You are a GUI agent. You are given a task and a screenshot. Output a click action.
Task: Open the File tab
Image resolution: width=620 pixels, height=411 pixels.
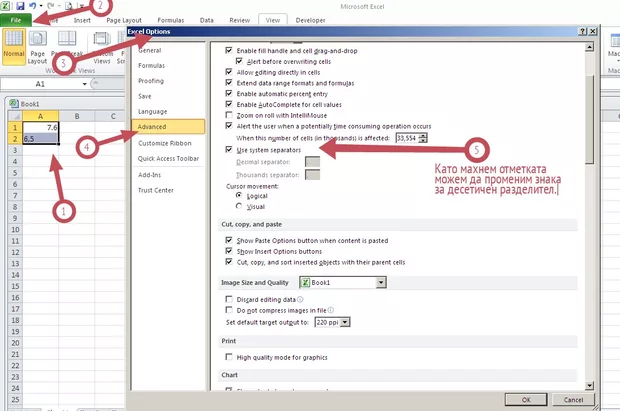point(16,20)
